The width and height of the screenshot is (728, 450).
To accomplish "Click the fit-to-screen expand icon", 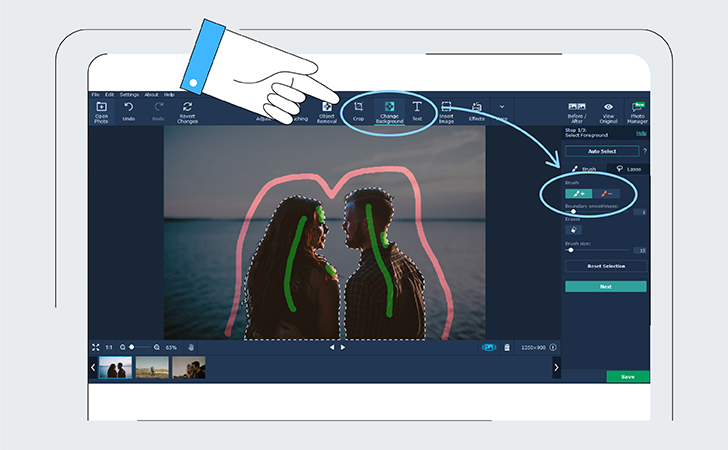I will [x=96, y=347].
